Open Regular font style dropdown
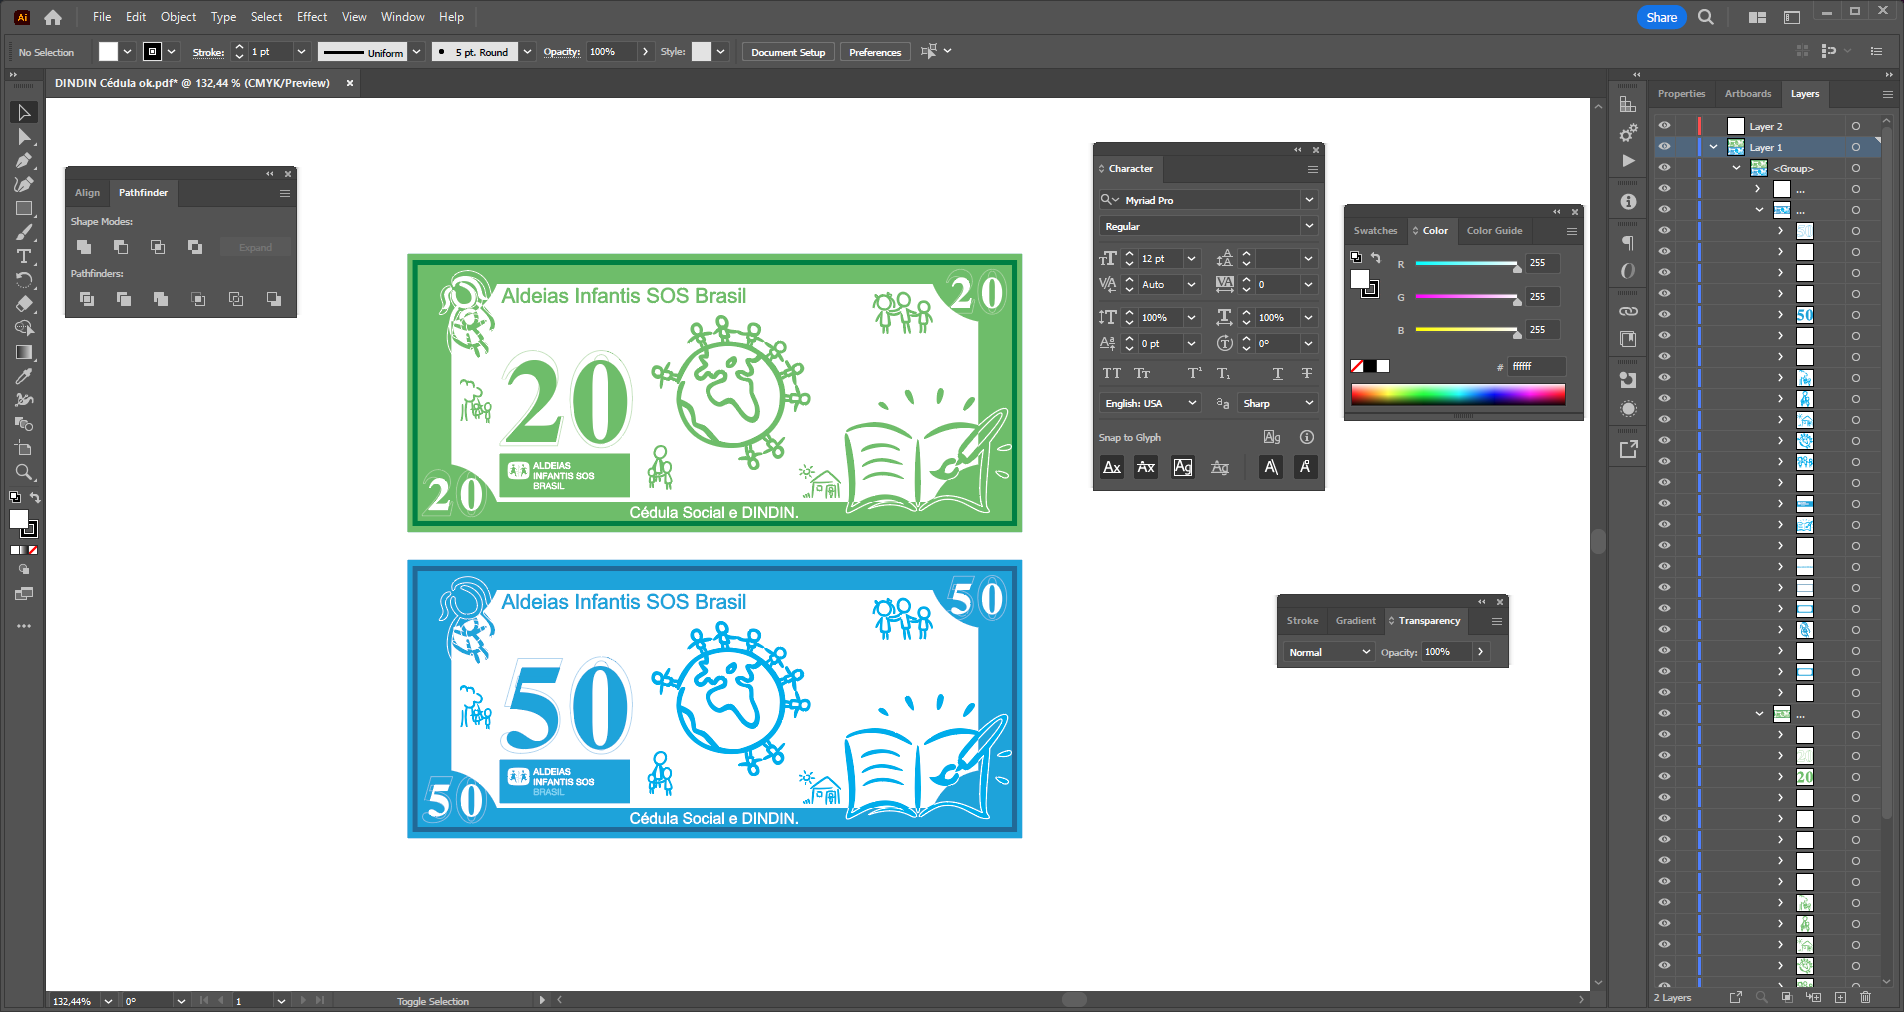 tap(1309, 226)
